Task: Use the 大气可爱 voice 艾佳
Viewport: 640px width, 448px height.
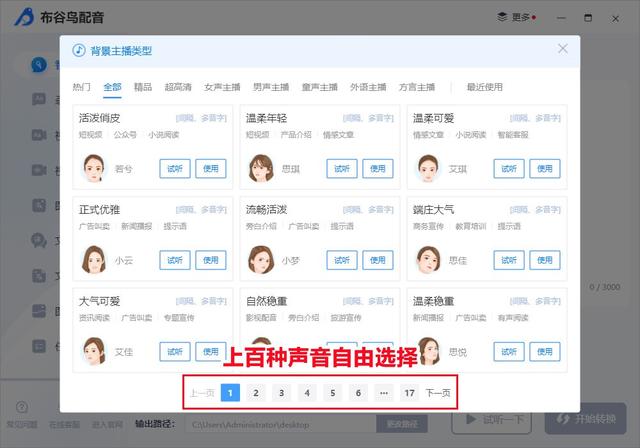Action: (211, 351)
